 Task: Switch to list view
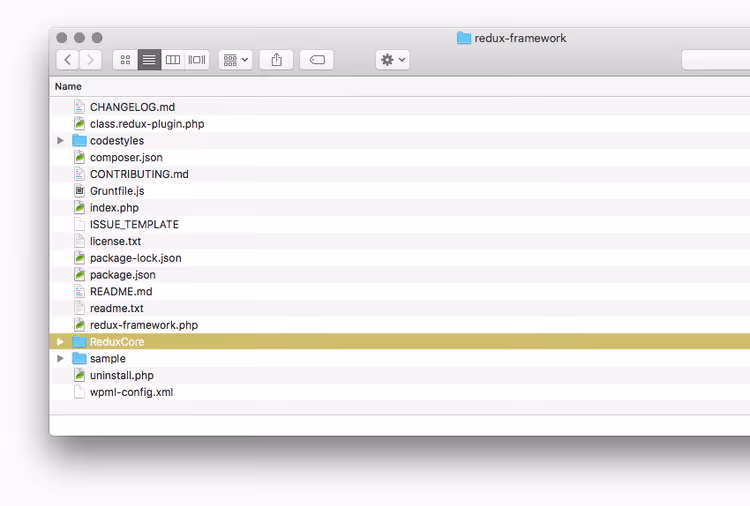[149, 60]
